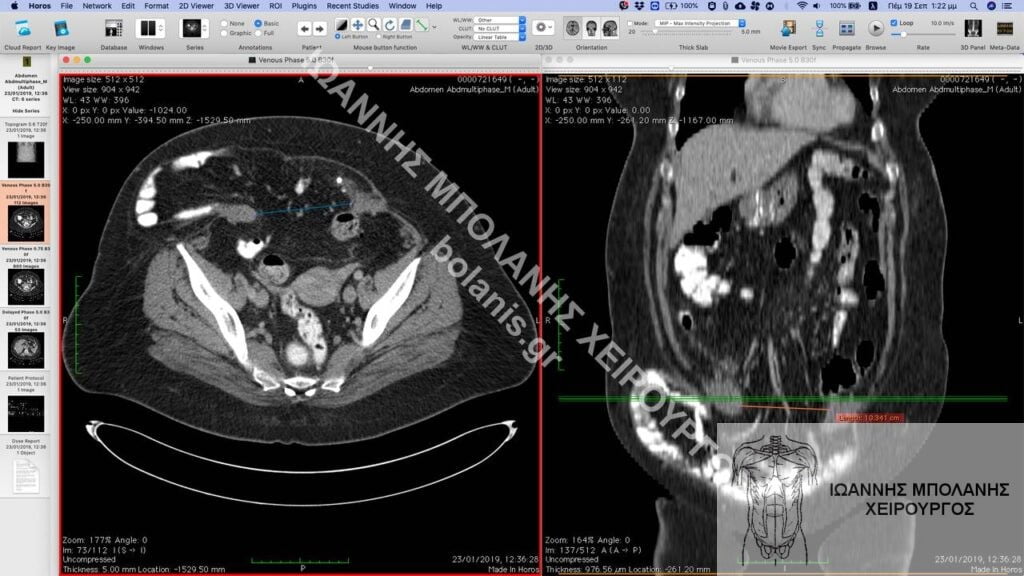1024x576 pixels.
Task: Select Basic annotations radio button
Action: [259, 24]
